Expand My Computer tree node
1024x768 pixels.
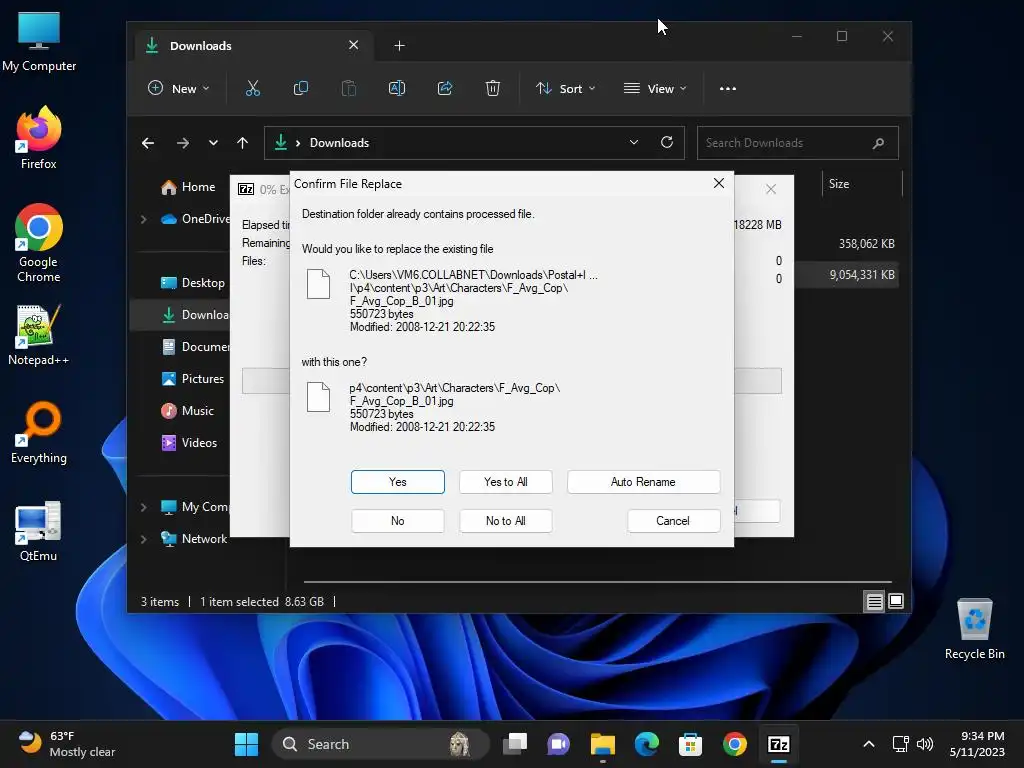pyautogui.click(x=144, y=507)
